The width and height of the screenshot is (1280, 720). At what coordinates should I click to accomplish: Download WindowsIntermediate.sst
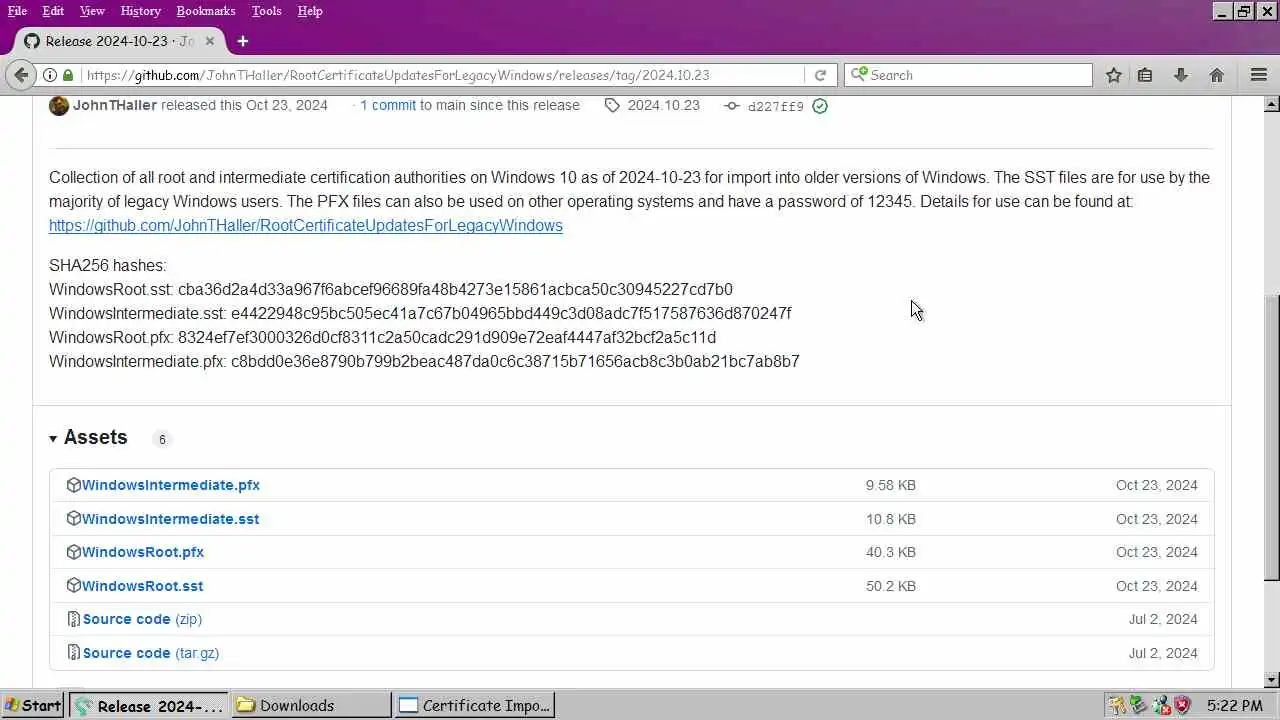(170, 519)
